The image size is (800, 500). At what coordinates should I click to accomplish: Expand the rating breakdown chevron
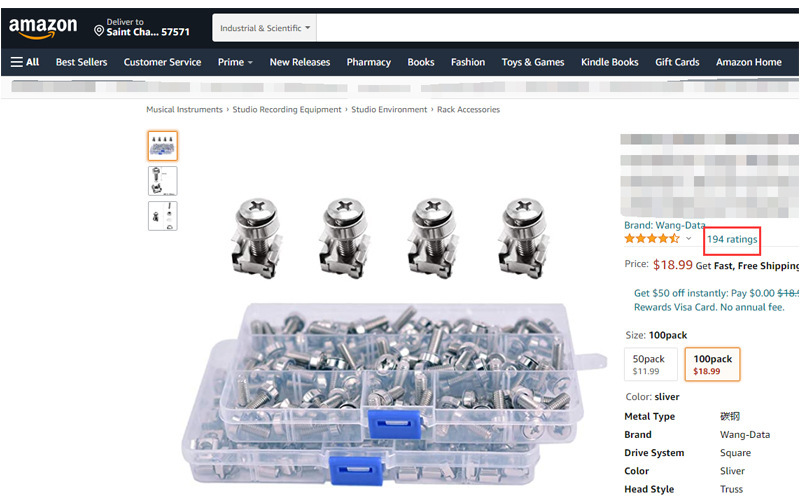pyautogui.click(x=688, y=238)
